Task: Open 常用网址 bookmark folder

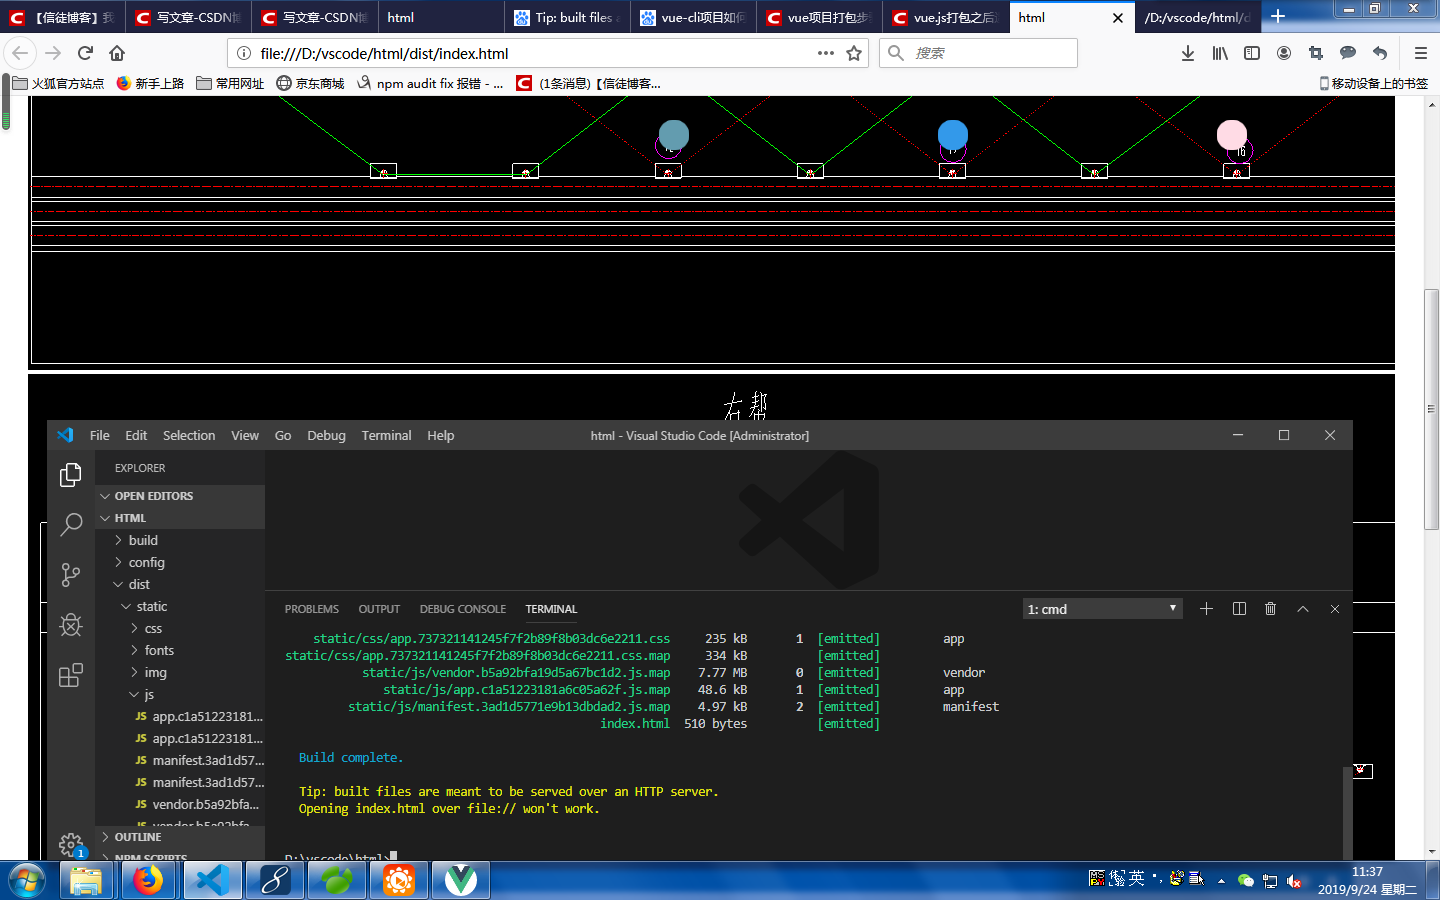Action: click(x=230, y=83)
